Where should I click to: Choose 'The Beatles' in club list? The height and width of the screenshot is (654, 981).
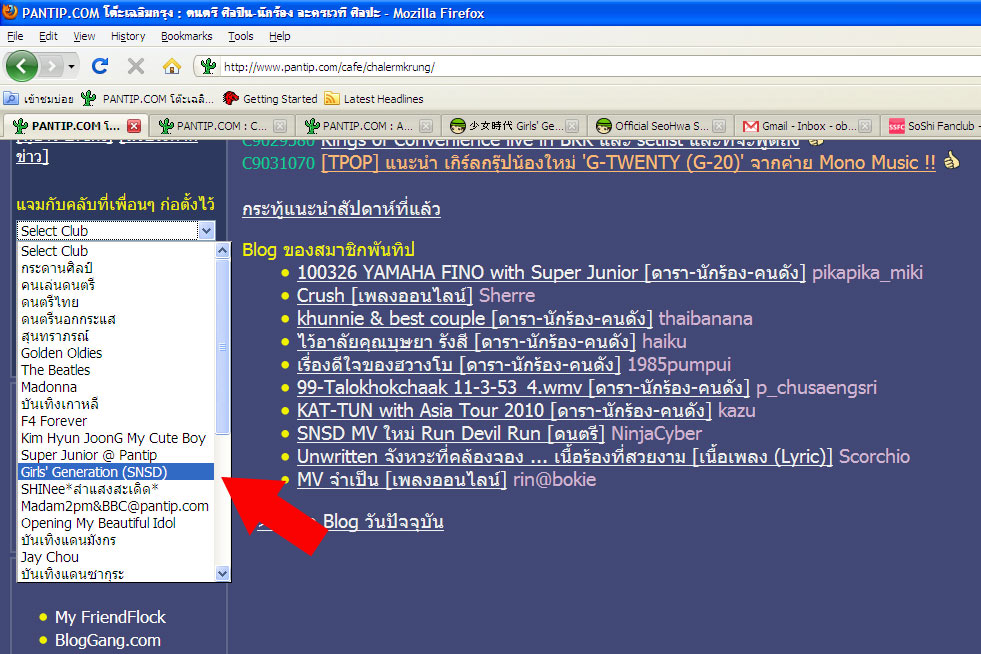point(116,370)
